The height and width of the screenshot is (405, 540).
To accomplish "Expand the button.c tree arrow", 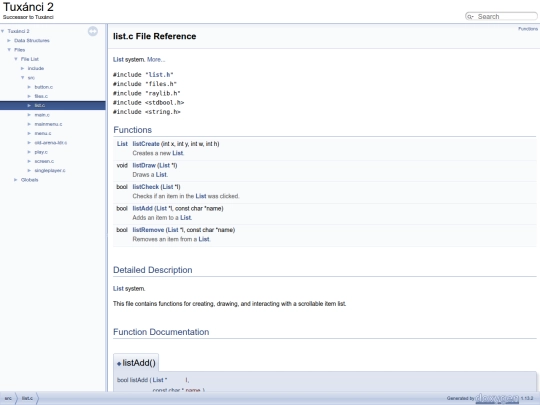I will point(29,87).
